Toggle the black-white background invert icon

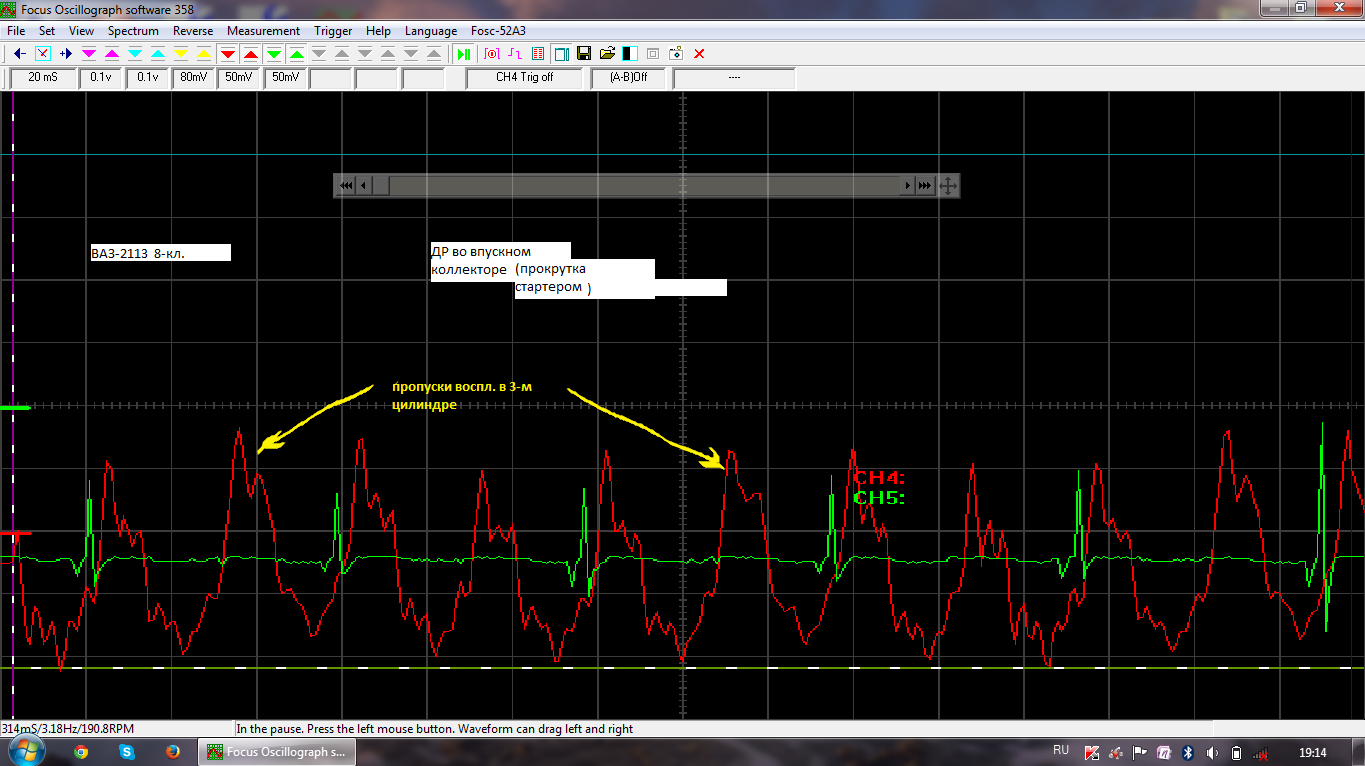point(630,53)
